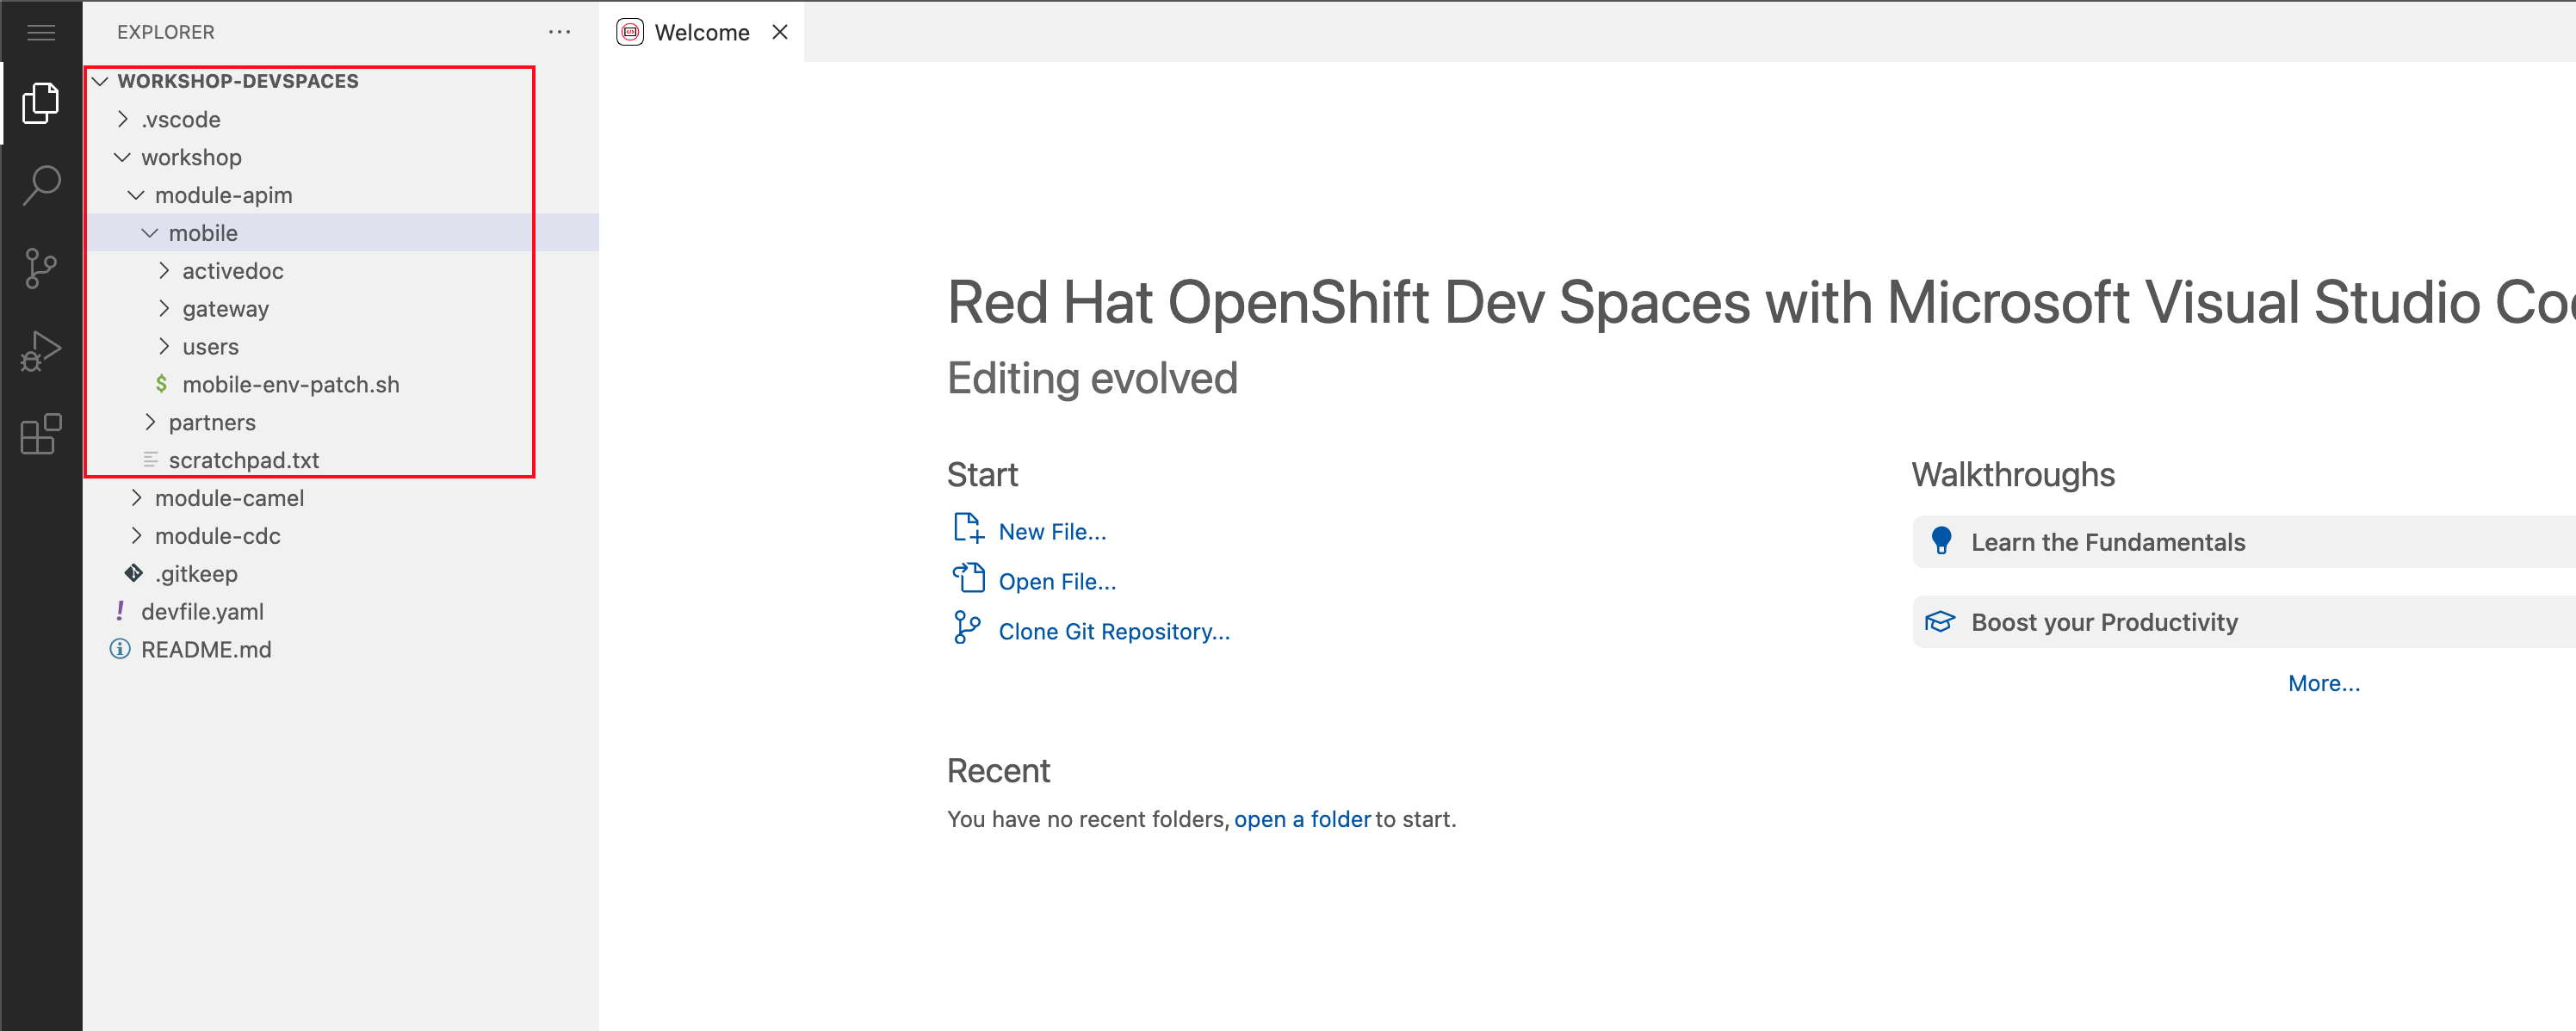Viewport: 2576px width, 1031px height.
Task: Open the scratchpad.txt file
Action: point(243,460)
